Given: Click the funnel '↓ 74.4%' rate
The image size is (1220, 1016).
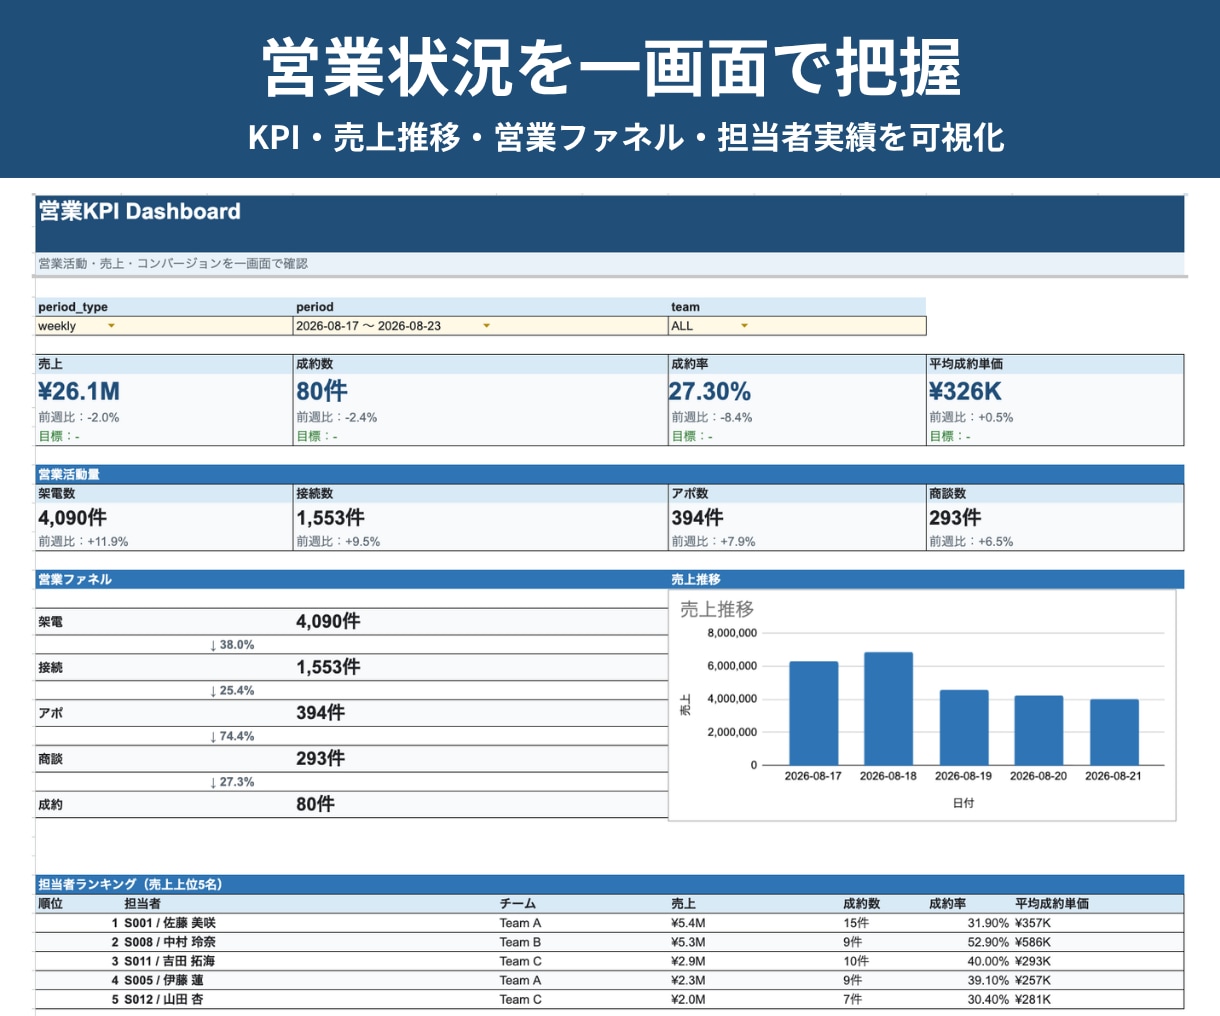Looking at the screenshot, I should [x=232, y=737].
